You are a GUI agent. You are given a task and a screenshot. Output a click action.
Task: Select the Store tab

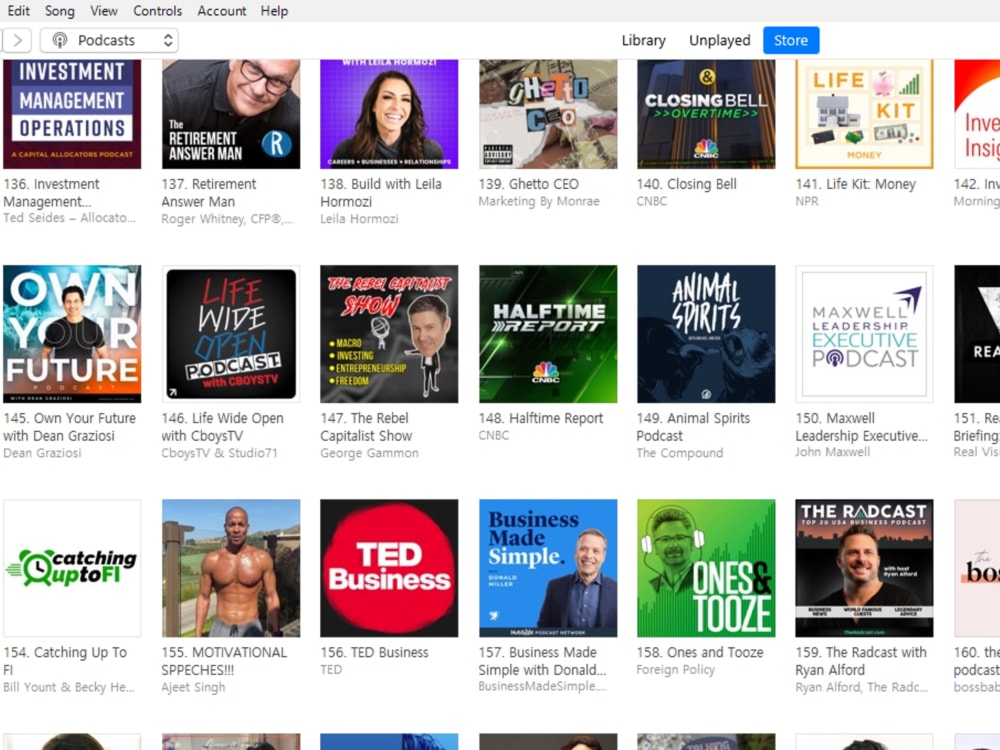point(791,40)
